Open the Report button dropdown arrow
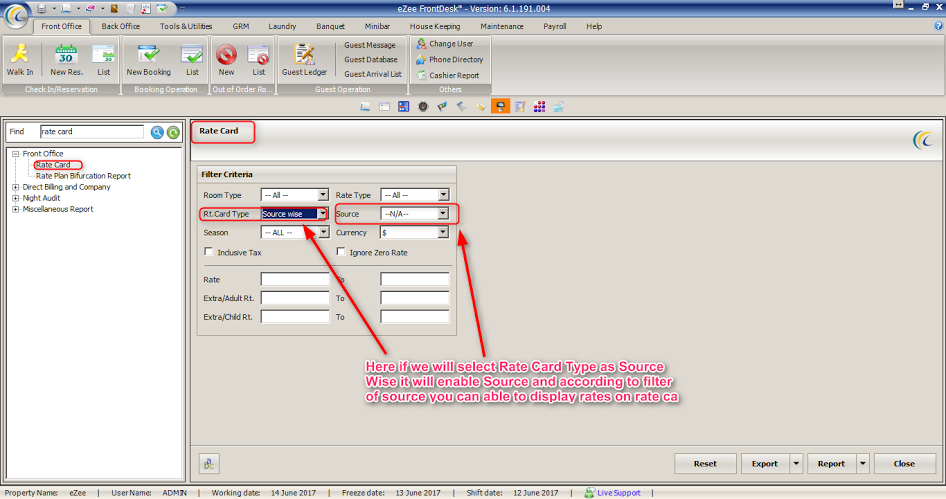 coord(862,463)
